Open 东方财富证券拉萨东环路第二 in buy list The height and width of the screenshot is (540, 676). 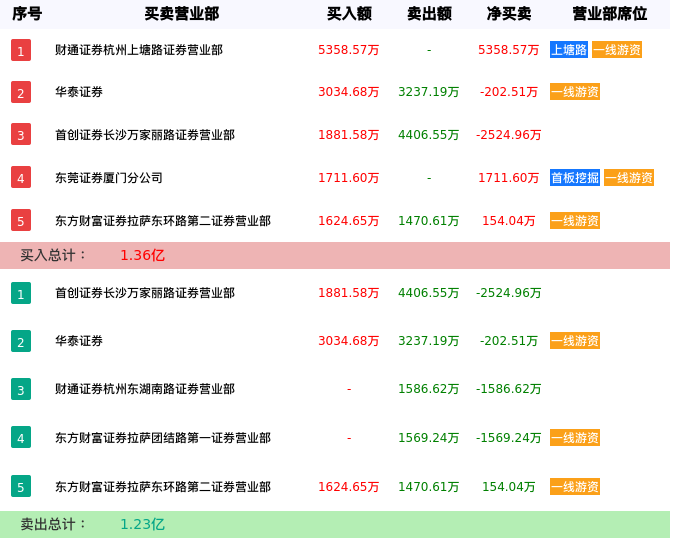click(x=163, y=221)
